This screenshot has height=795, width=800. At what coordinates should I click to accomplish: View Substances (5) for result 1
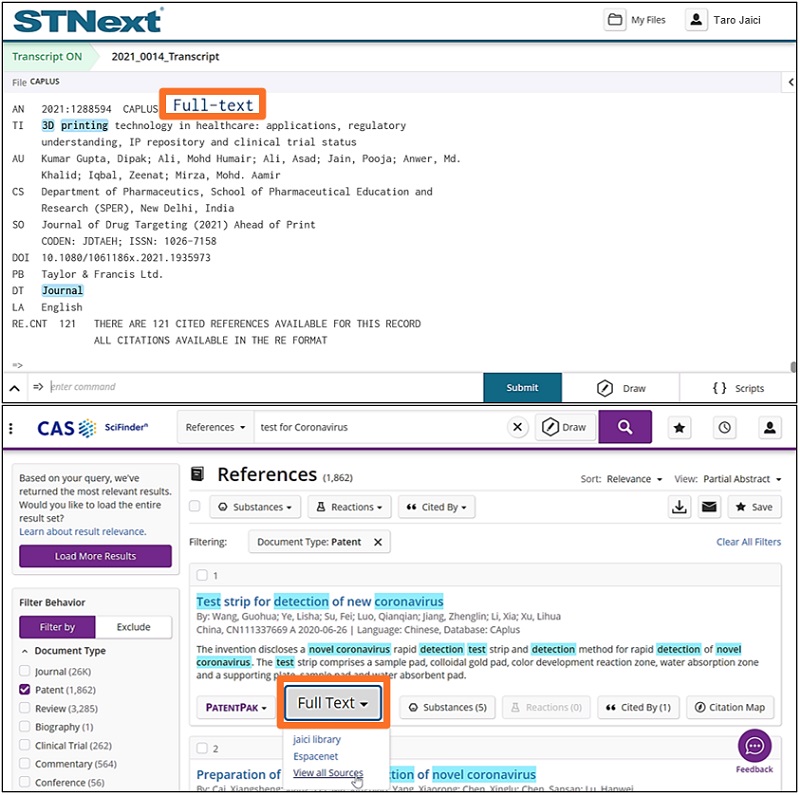447,707
